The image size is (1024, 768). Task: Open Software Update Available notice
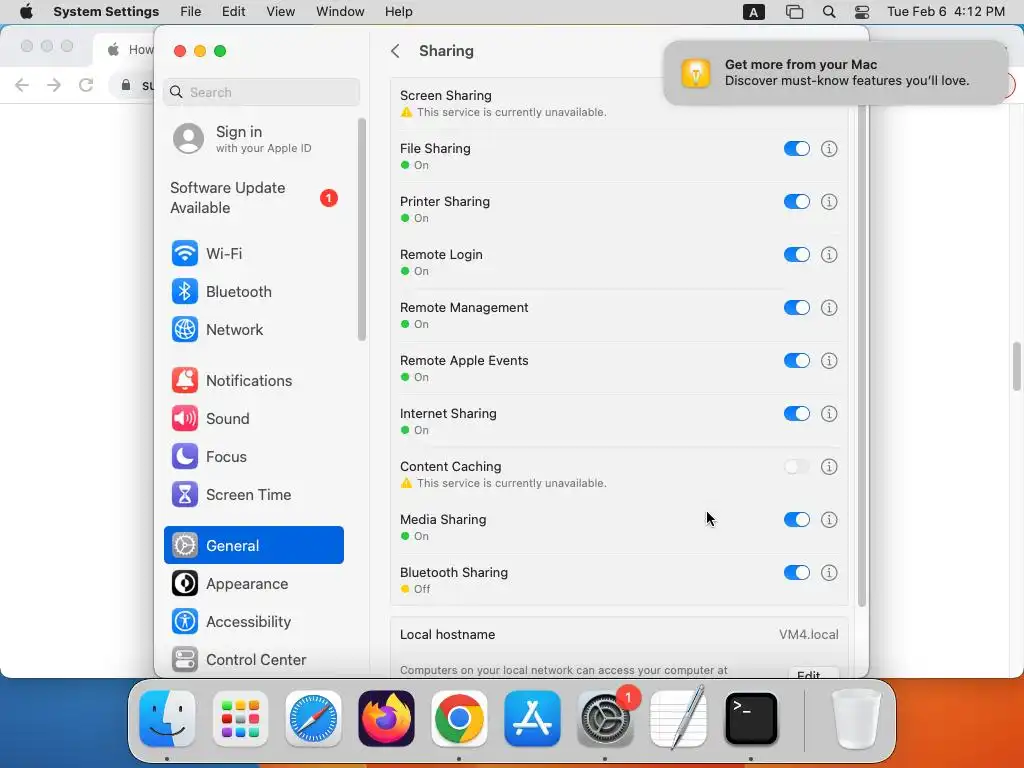(x=254, y=198)
